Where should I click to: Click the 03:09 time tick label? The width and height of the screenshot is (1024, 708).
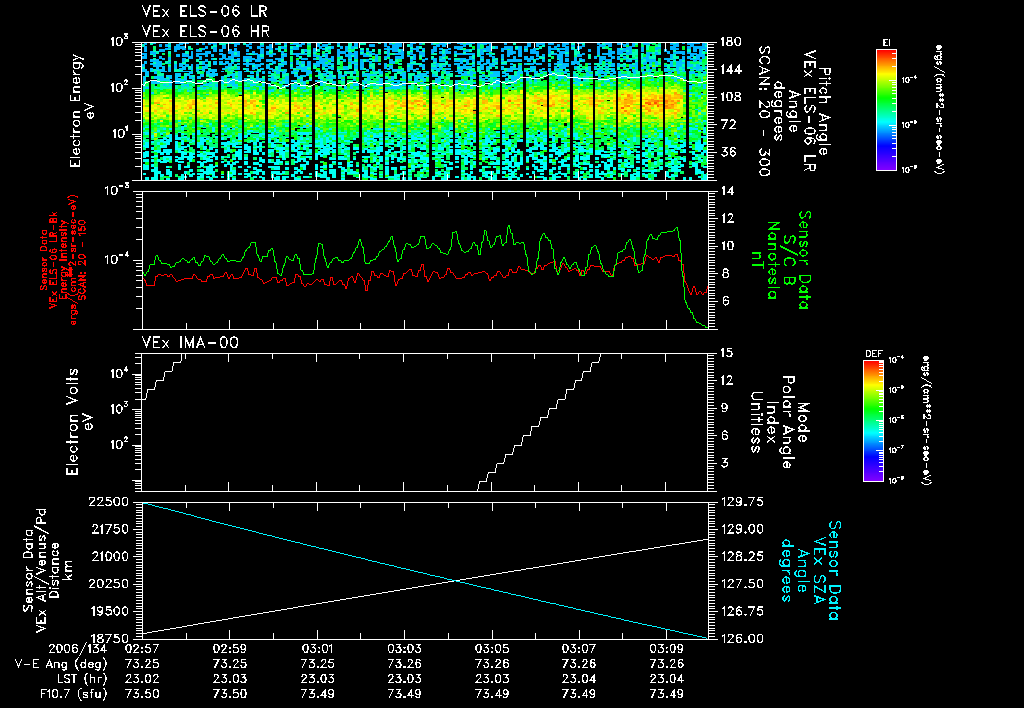point(666,649)
